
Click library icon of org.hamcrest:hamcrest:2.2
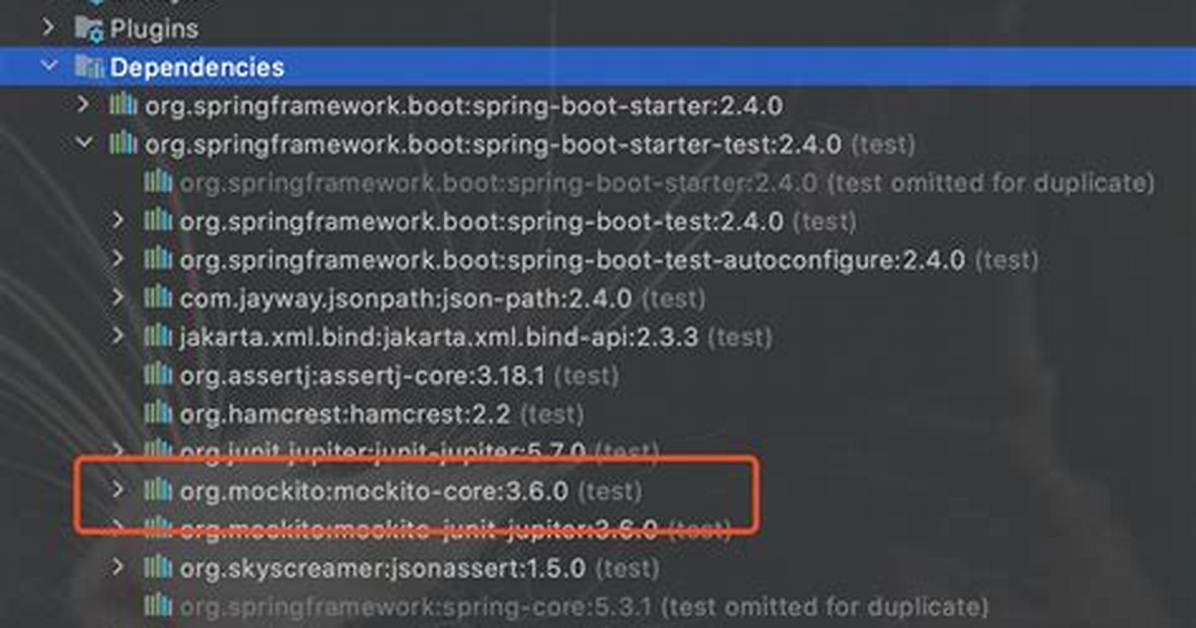158,413
